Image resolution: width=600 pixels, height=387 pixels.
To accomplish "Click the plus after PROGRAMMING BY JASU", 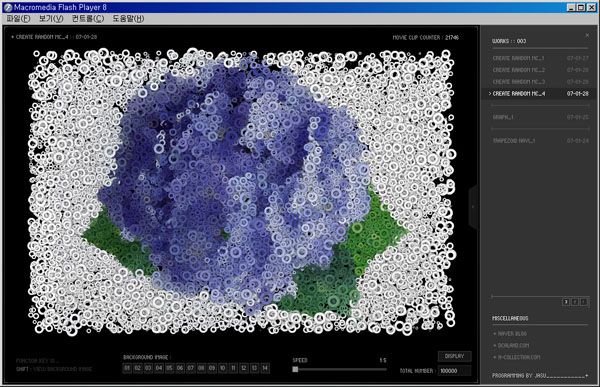I will click(587, 376).
